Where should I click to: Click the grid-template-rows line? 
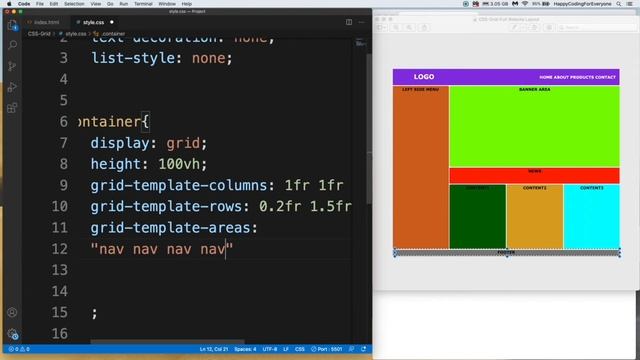point(221,207)
